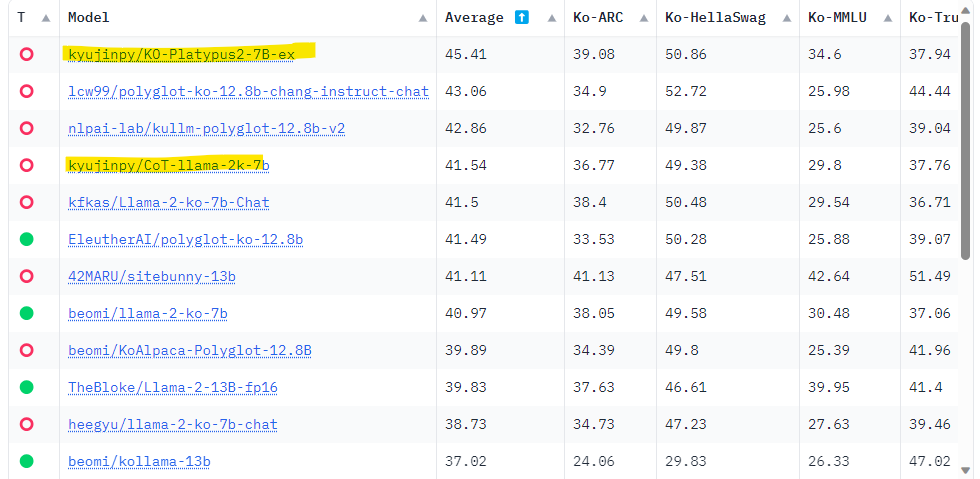Click the green dot icon for beomi/llama-2-ko-7b

point(26,313)
